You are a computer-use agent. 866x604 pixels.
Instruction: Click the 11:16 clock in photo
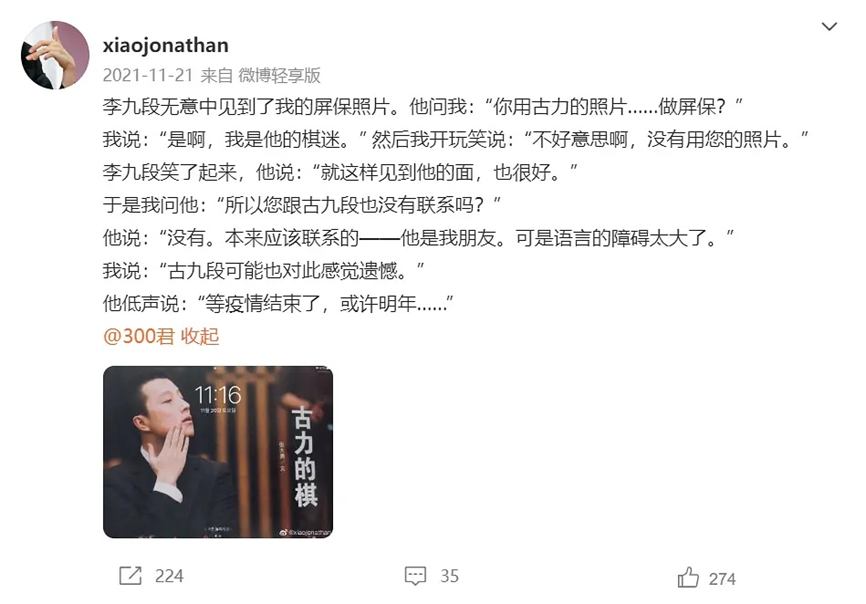(x=218, y=394)
